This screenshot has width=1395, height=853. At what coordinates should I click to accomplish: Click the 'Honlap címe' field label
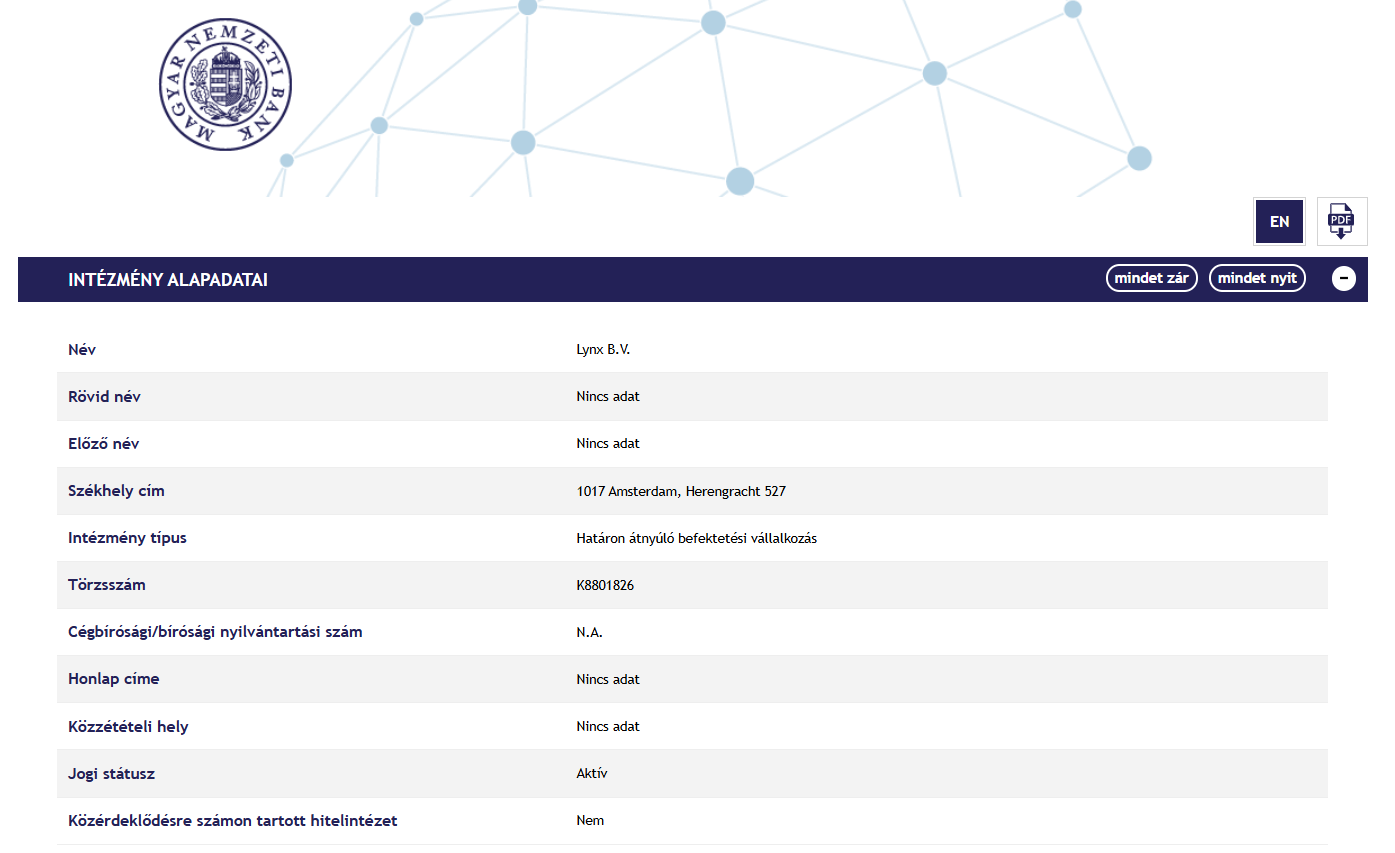113,679
